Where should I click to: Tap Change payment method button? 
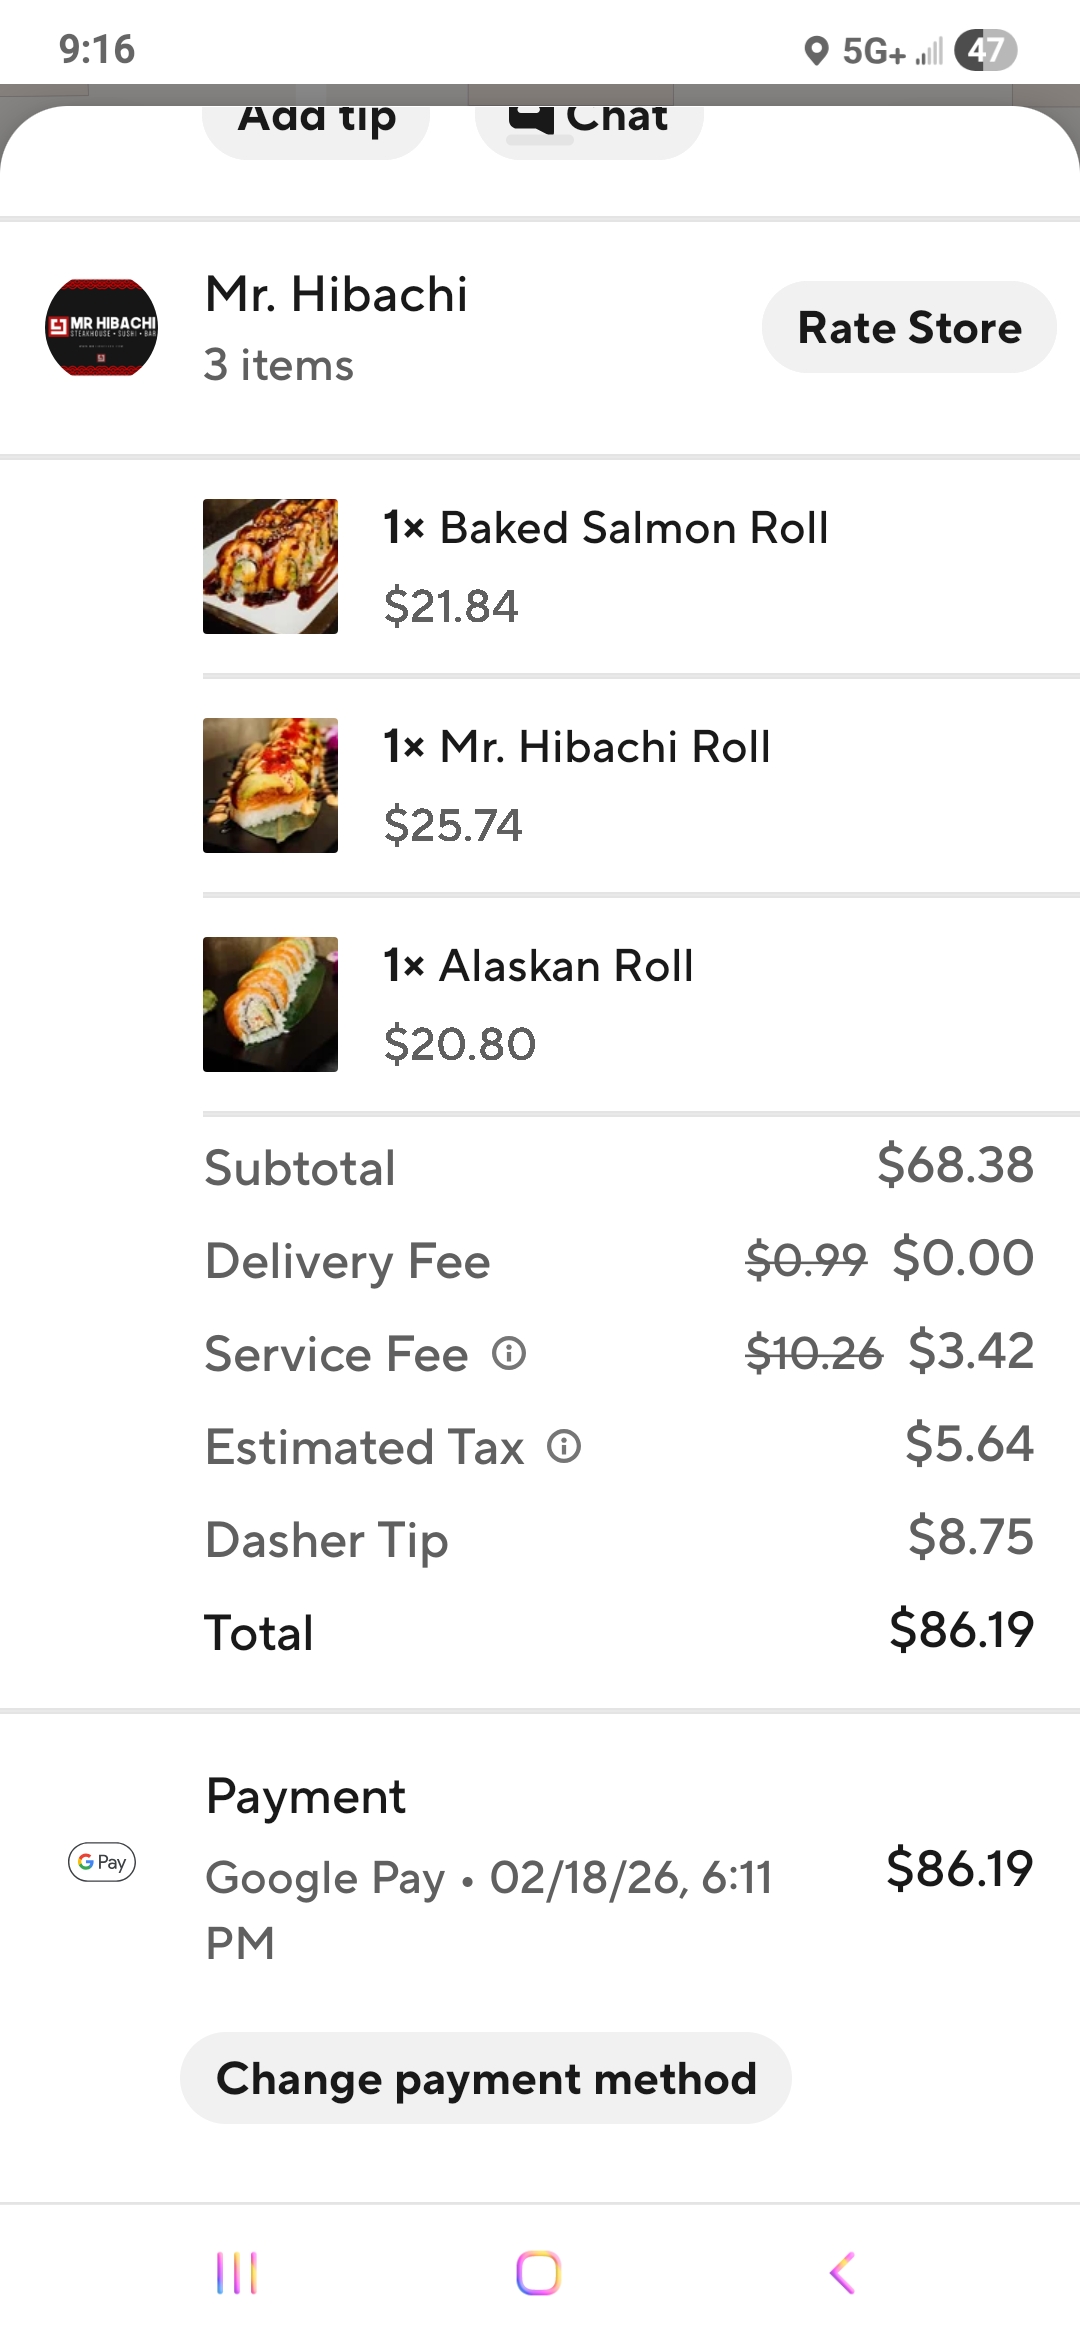pos(486,2078)
